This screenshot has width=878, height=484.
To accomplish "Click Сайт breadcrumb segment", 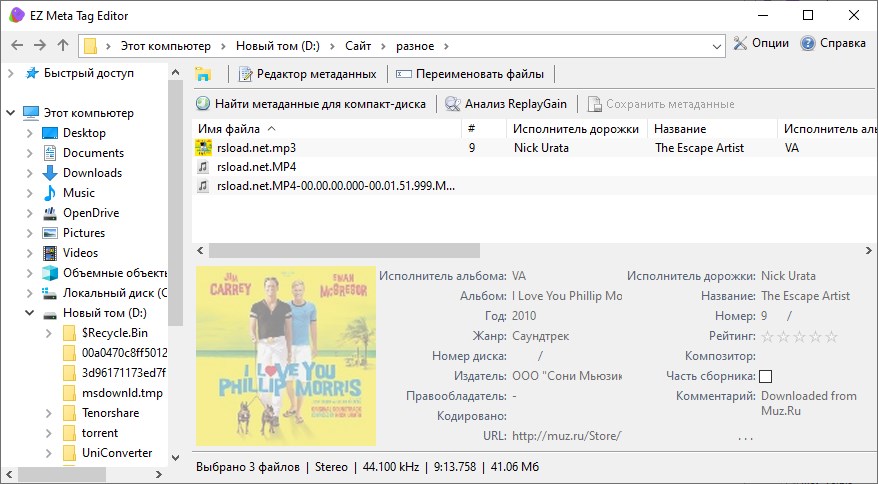I will [x=358, y=46].
